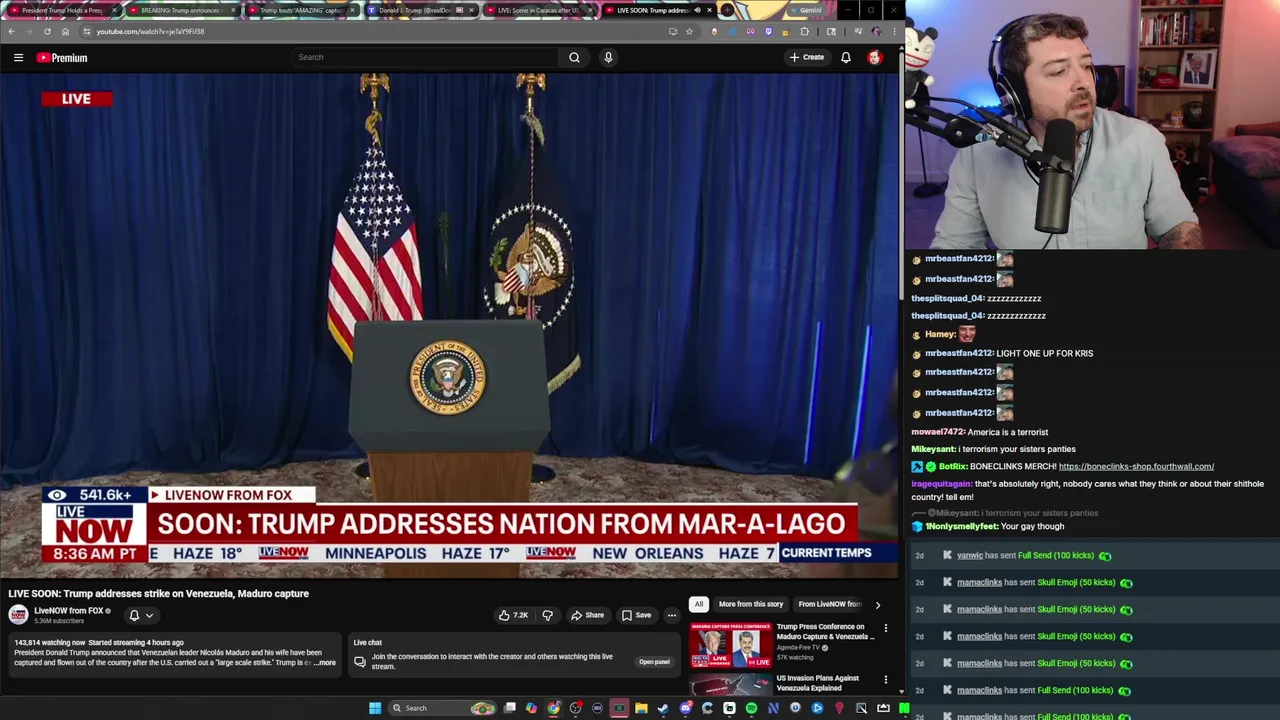1280x720 pixels.
Task: Click the Create video button
Action: click(807, 57)
